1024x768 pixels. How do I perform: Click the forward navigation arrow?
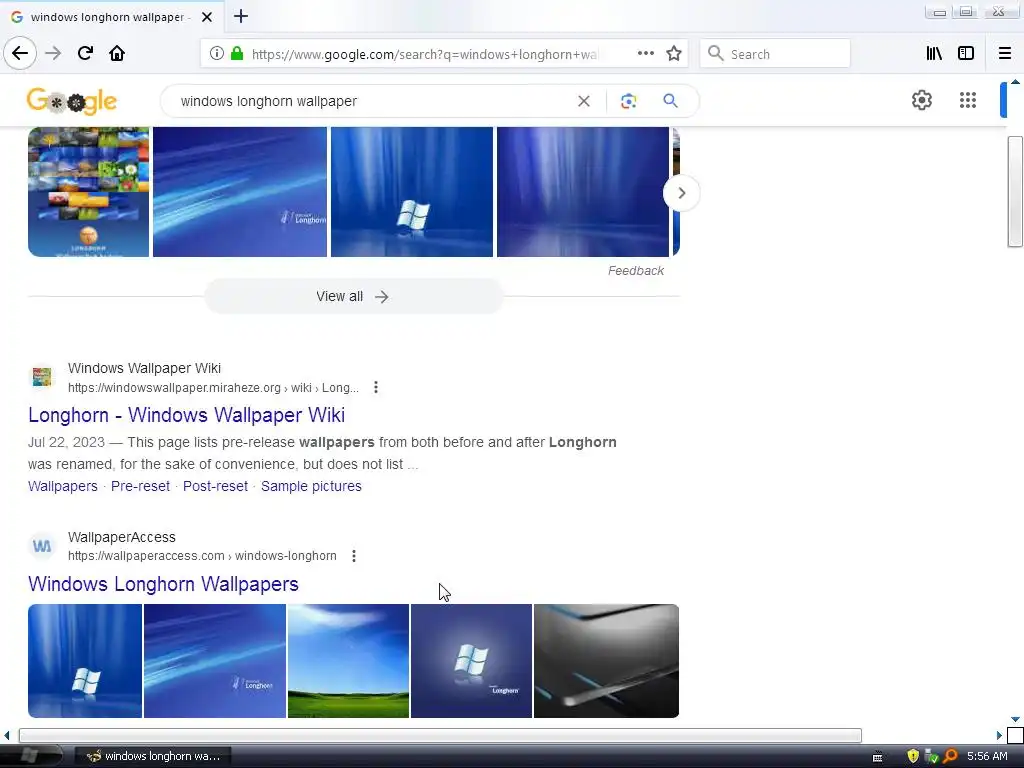point(53,53)
